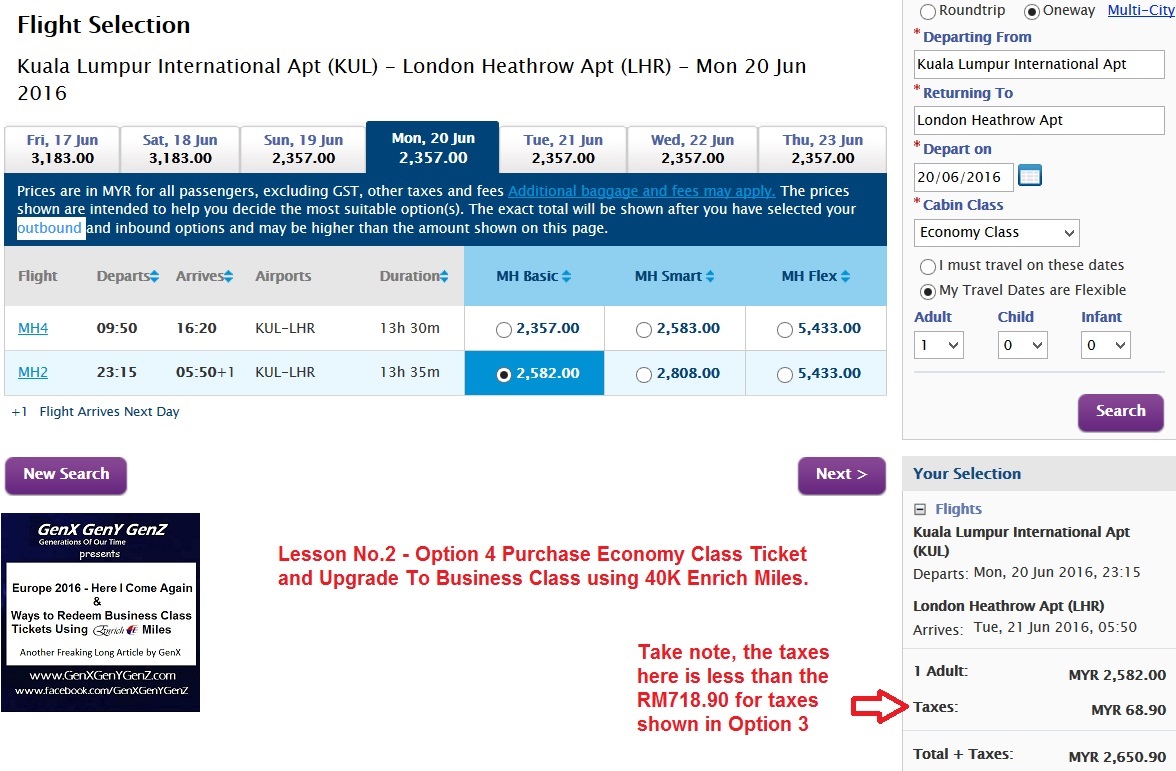Image resolution: width=1176 pixels, height=771 pixels.
Task: Open the MH4 flight details link
Action: point(33,328)
